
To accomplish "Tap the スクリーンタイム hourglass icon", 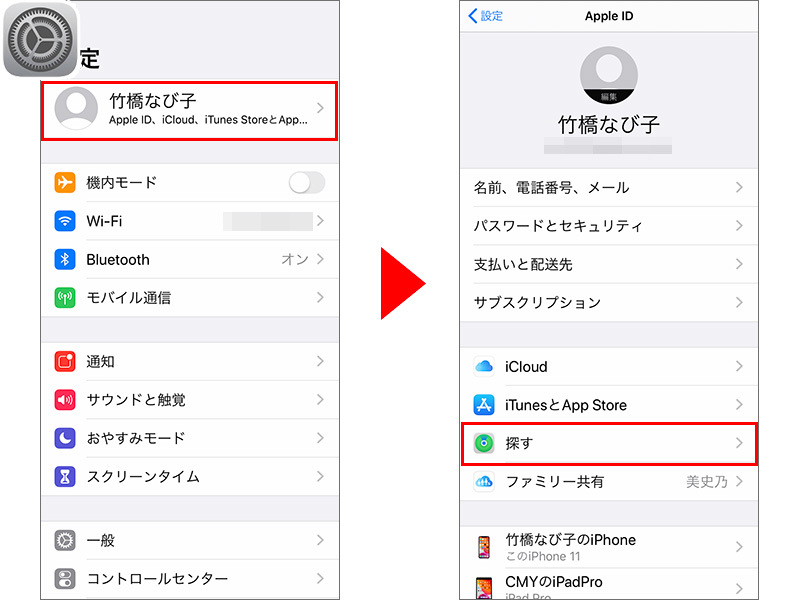I will (65, 477).
